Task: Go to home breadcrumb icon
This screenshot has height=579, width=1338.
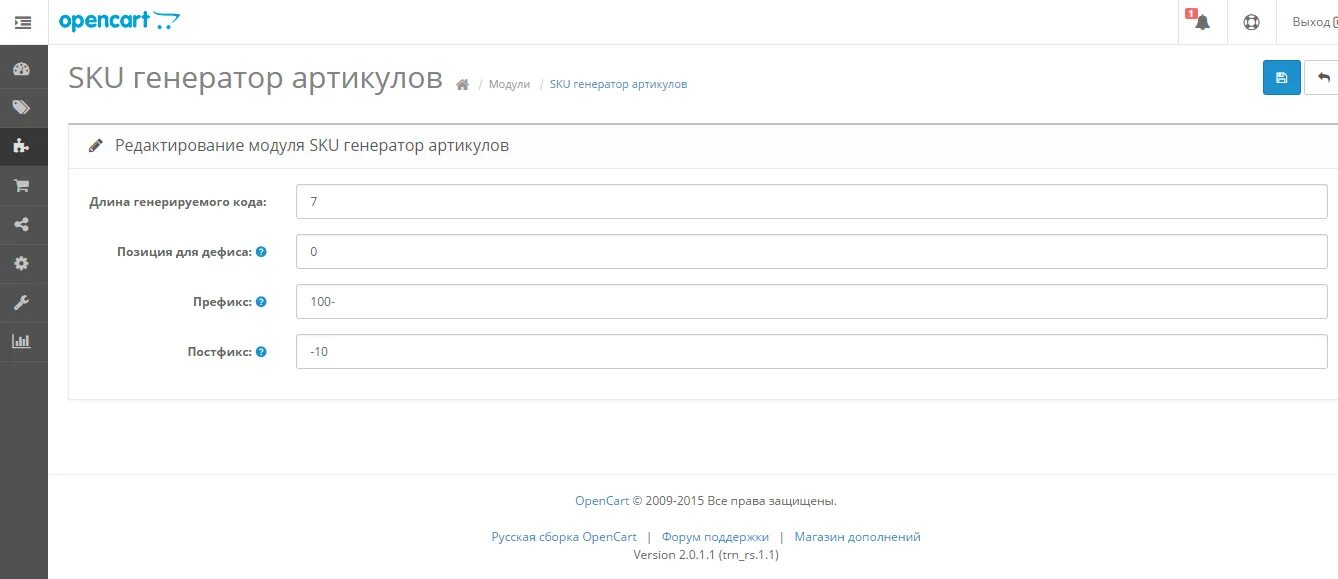Action: [x=462, y=85]
